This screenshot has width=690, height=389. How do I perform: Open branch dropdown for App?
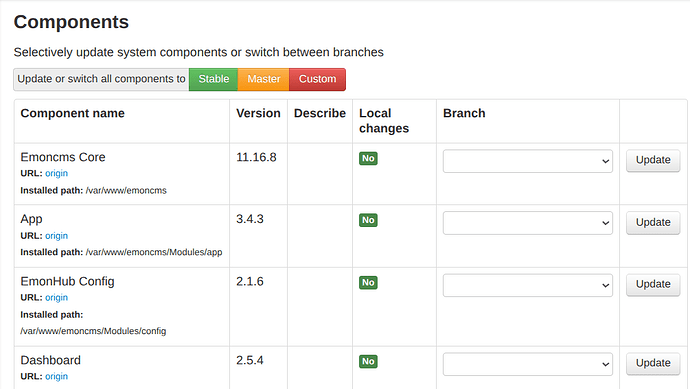(x=528, y=223)
